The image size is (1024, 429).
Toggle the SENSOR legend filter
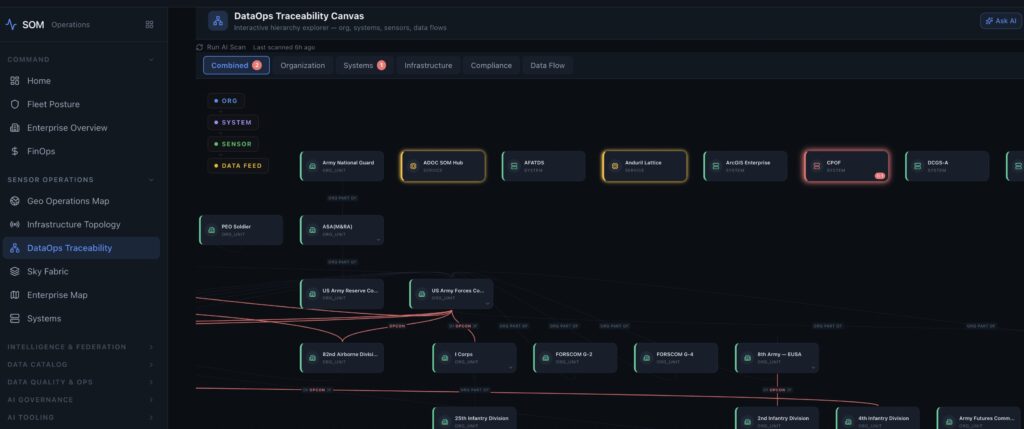[x=229, y=144]
